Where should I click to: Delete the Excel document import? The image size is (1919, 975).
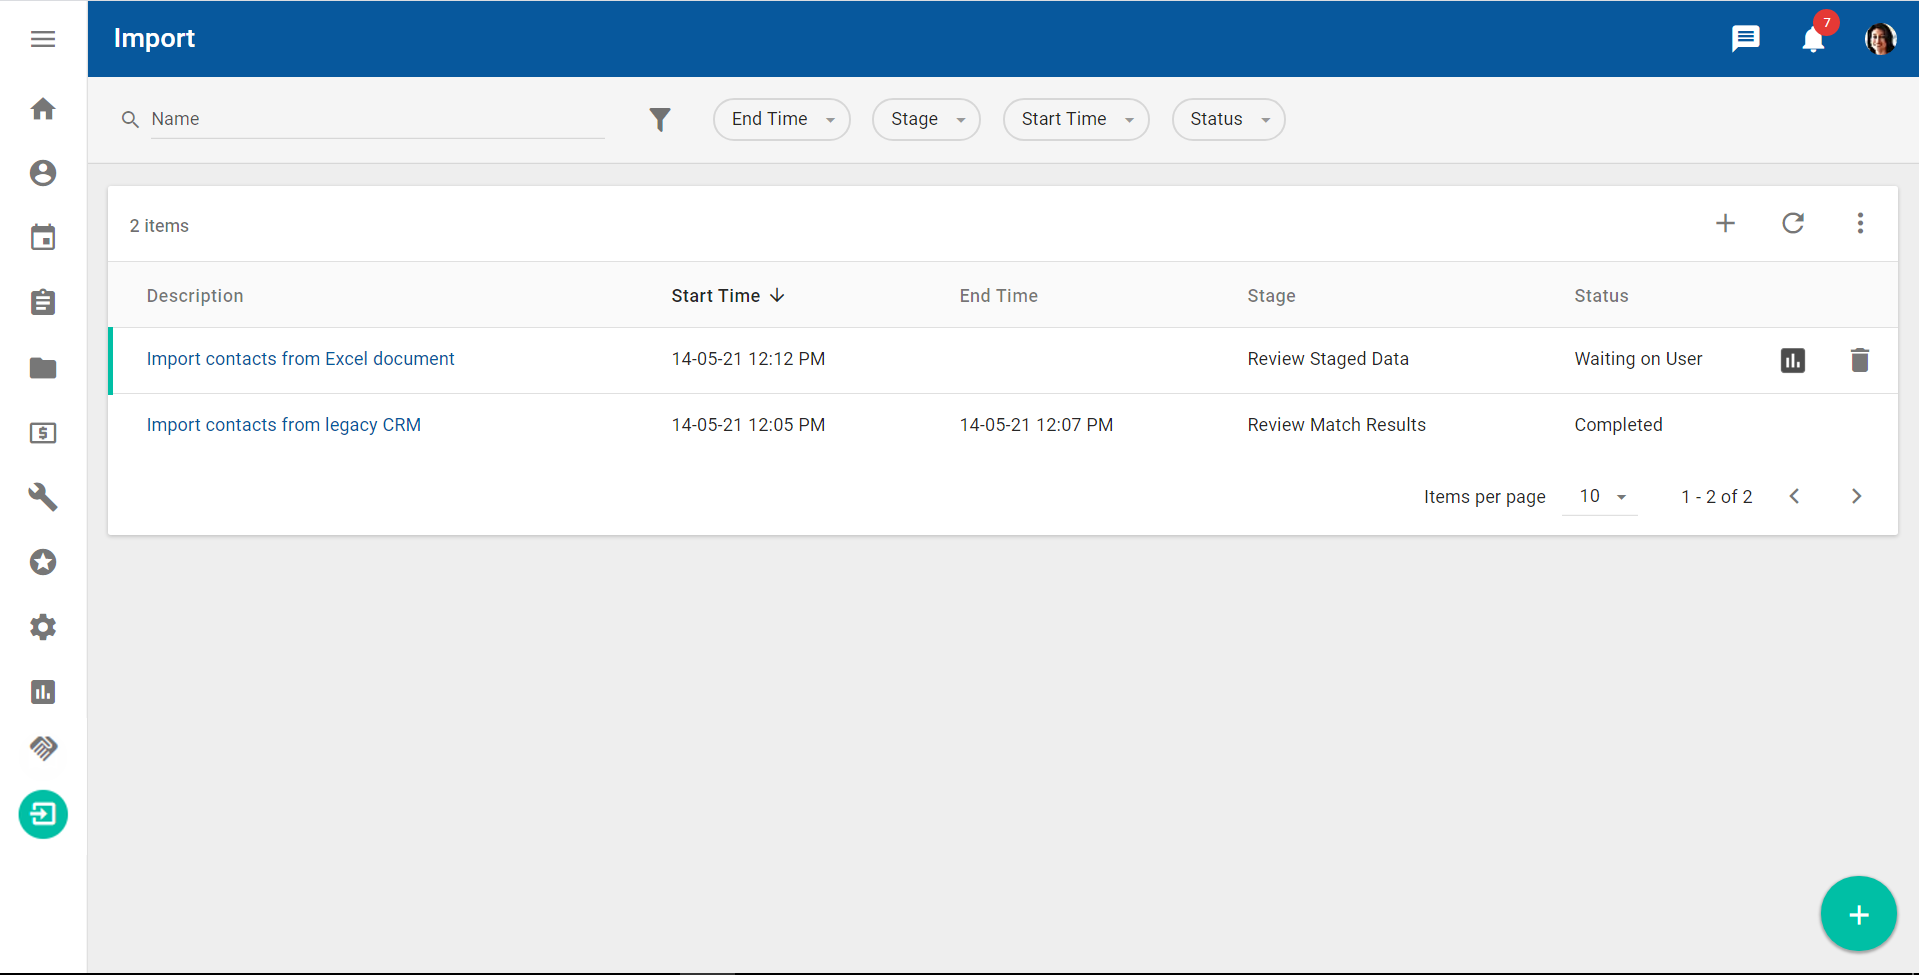click(1859, 360)
